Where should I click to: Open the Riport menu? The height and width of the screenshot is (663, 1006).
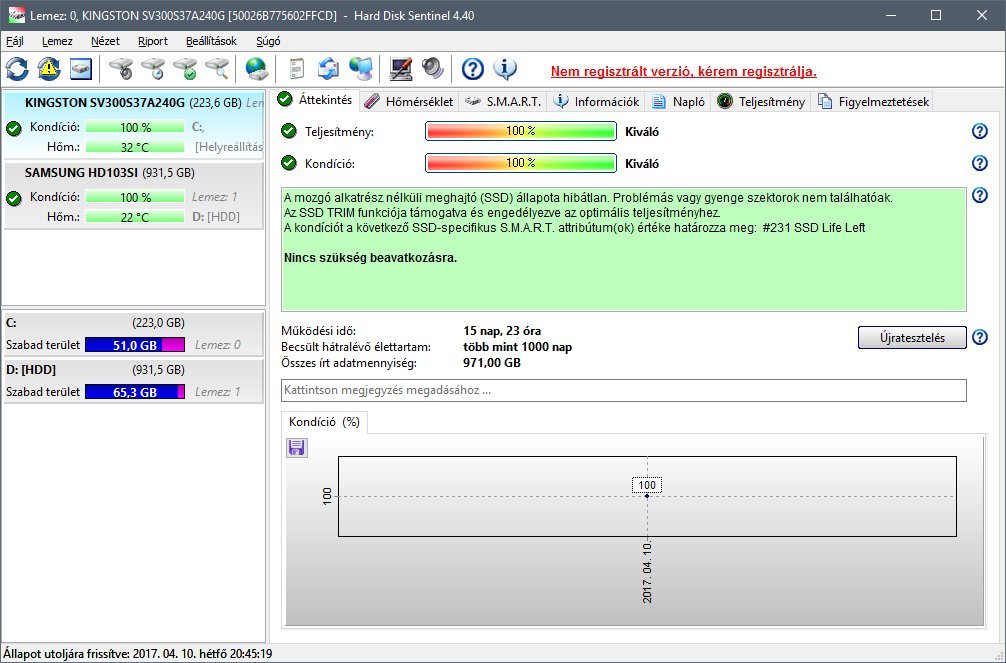153,41
